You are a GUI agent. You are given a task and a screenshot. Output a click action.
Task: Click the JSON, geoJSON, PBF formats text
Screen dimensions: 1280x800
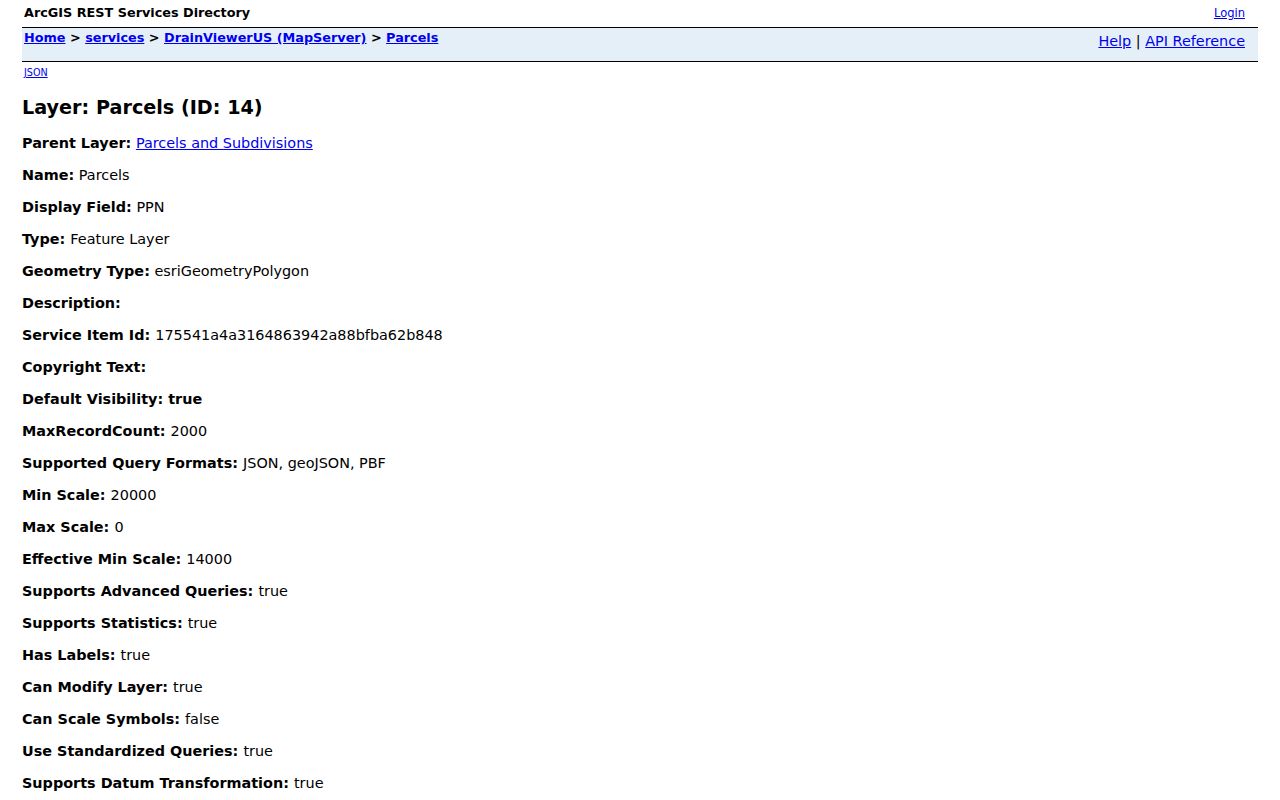(314, 463)
